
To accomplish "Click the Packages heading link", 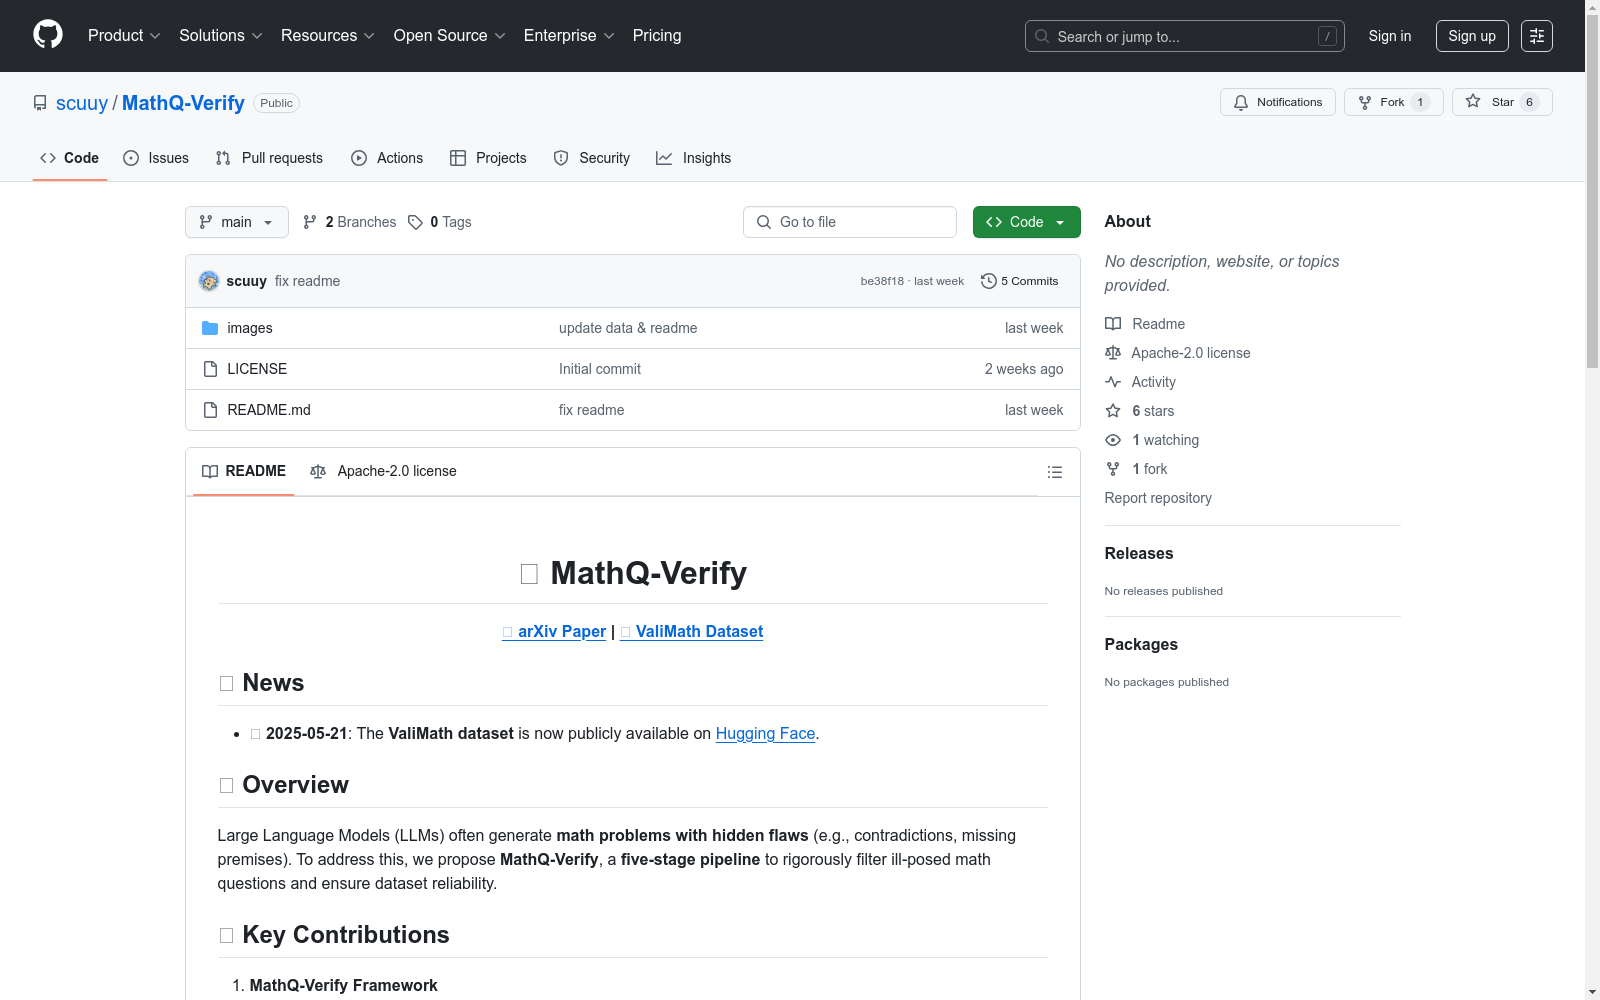I will coord(1141,645).
